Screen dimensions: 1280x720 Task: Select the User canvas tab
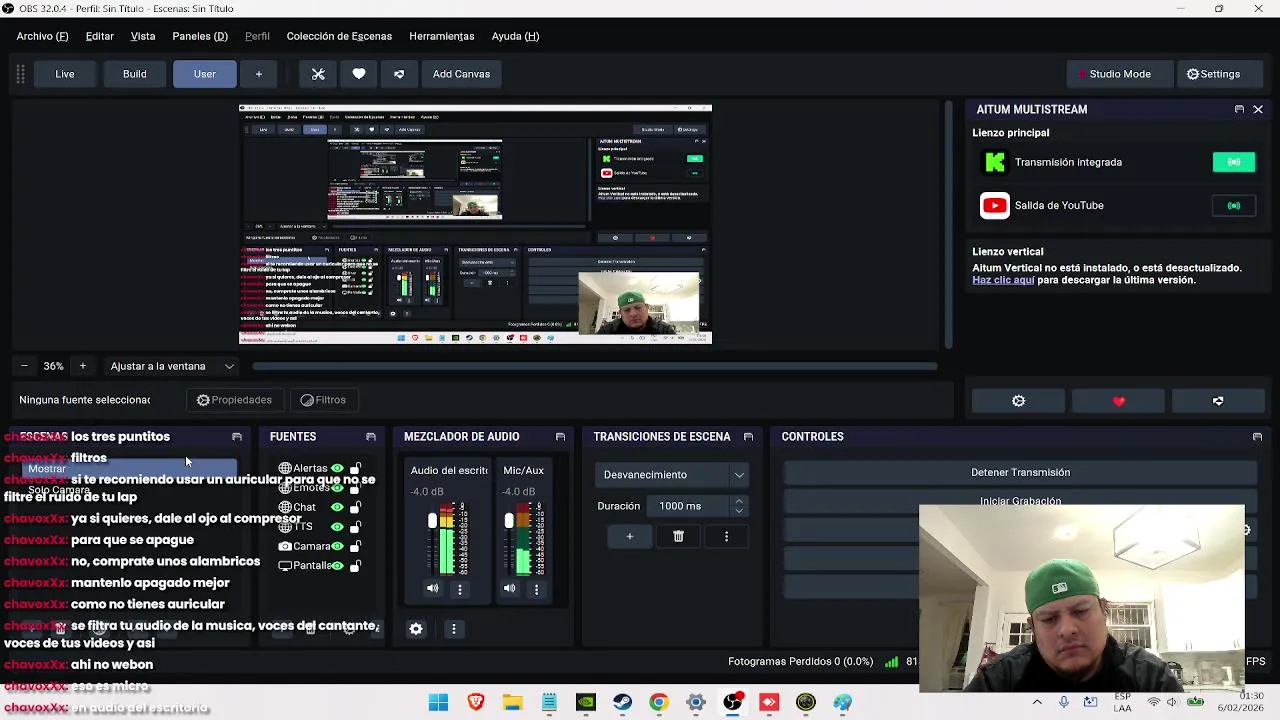click(204, 74)
